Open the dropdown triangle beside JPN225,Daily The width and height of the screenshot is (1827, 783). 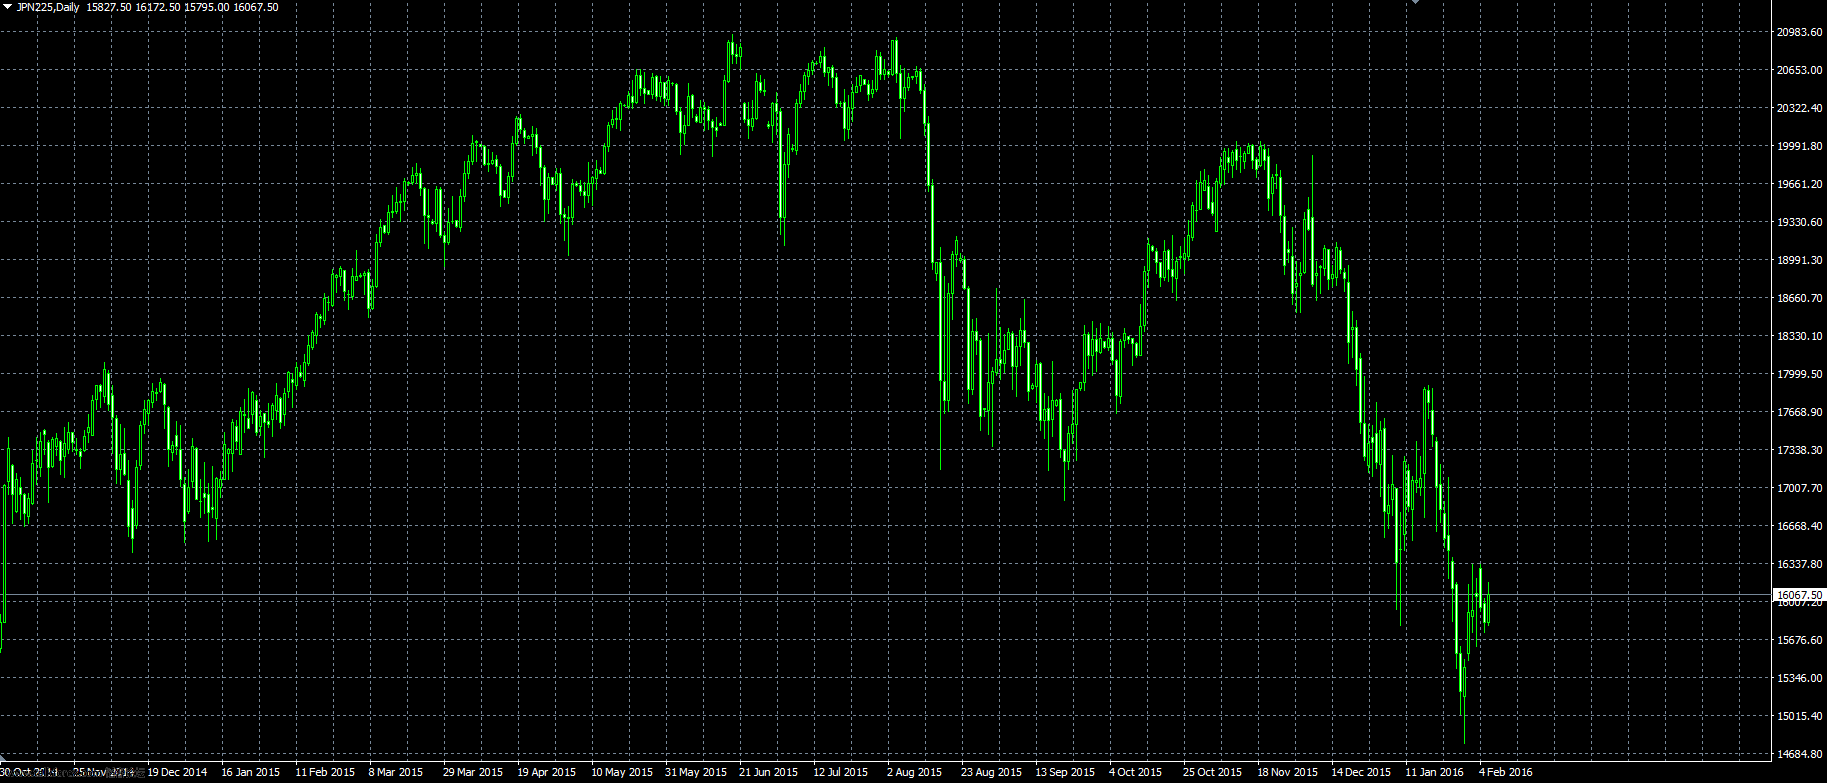[x=7, y=7]
